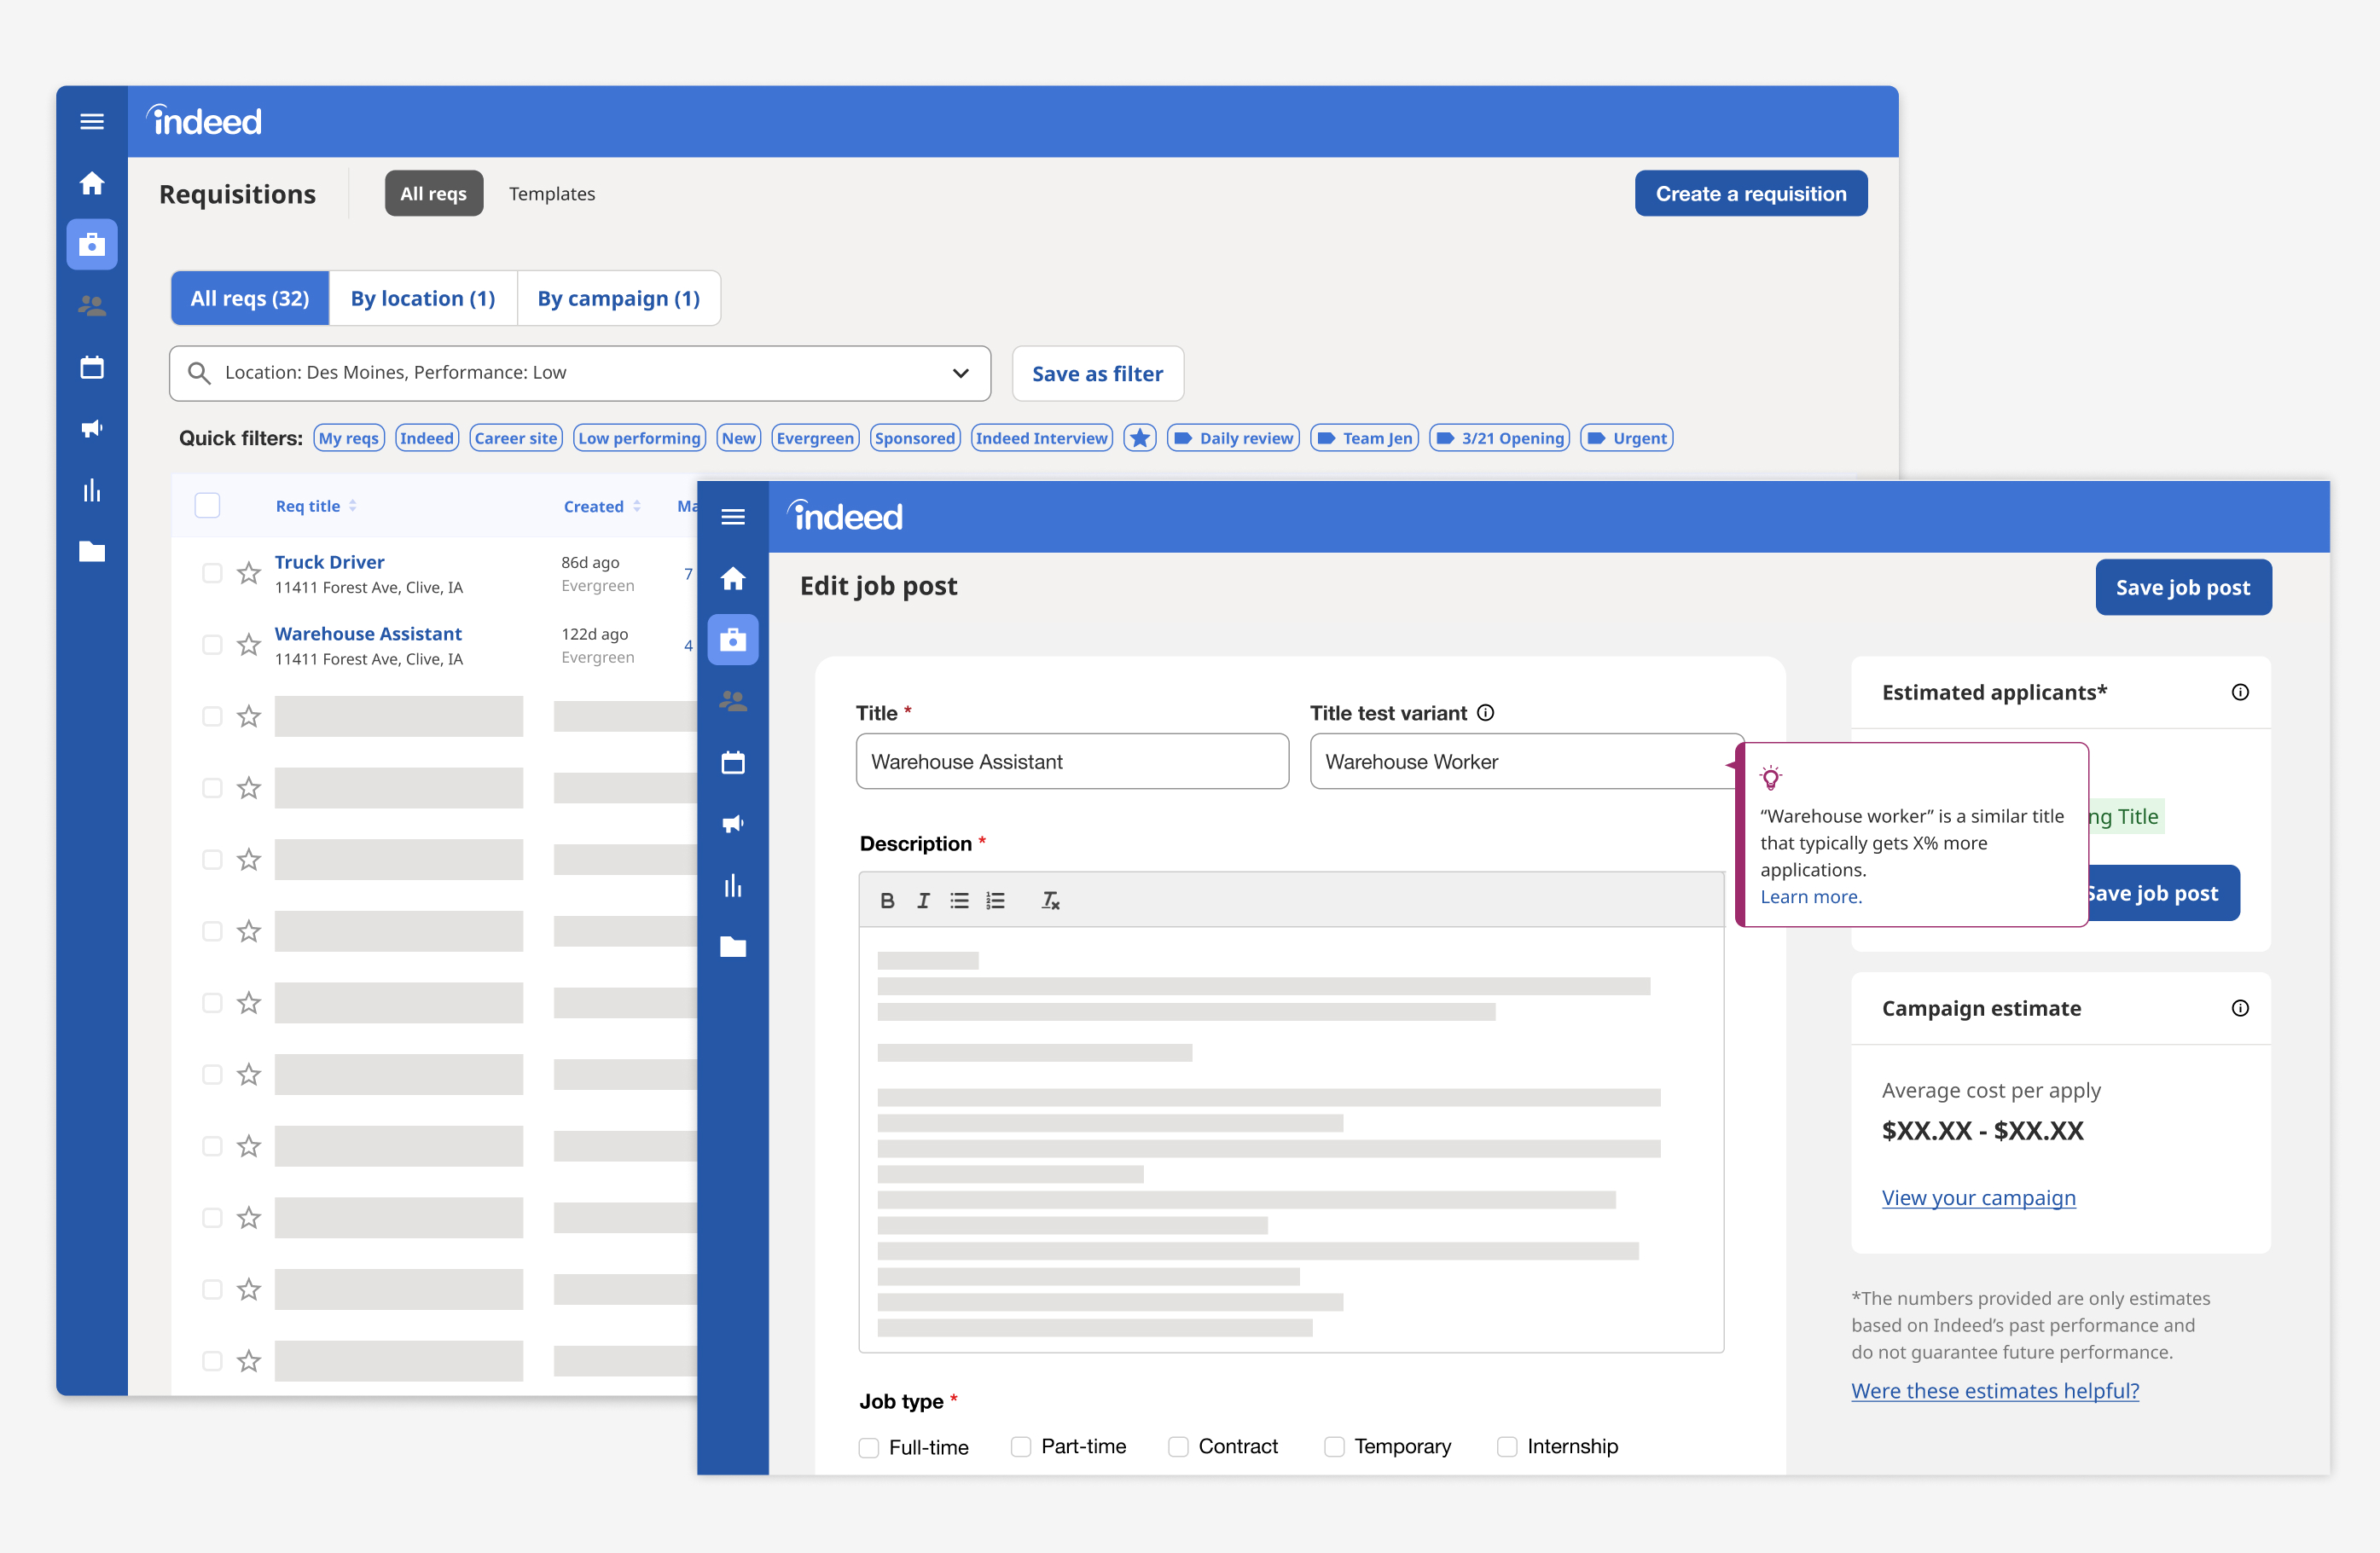Image resolution: width=2380 pixels, height=1553 pixels.
Task: Open hamburger menu in Edit job post window
Action: pyautogui.click(x=733, y=516)
